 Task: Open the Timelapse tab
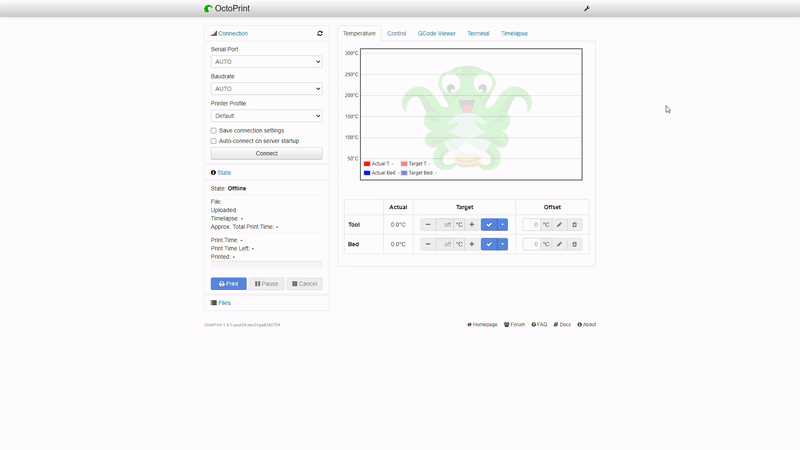click(x=514, y=33)
